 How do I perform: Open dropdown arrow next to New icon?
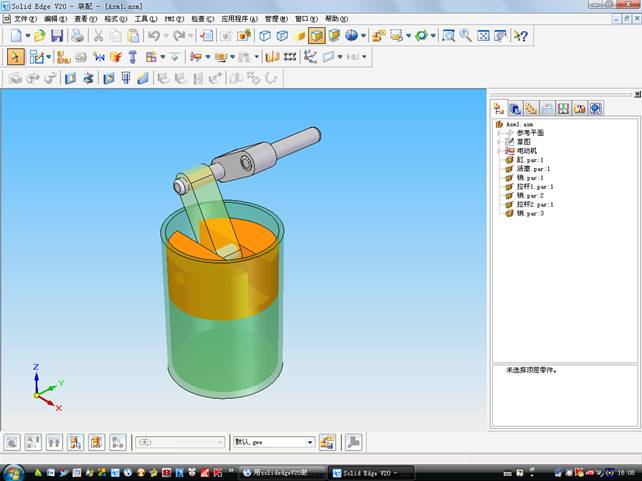tap(28, 36)
